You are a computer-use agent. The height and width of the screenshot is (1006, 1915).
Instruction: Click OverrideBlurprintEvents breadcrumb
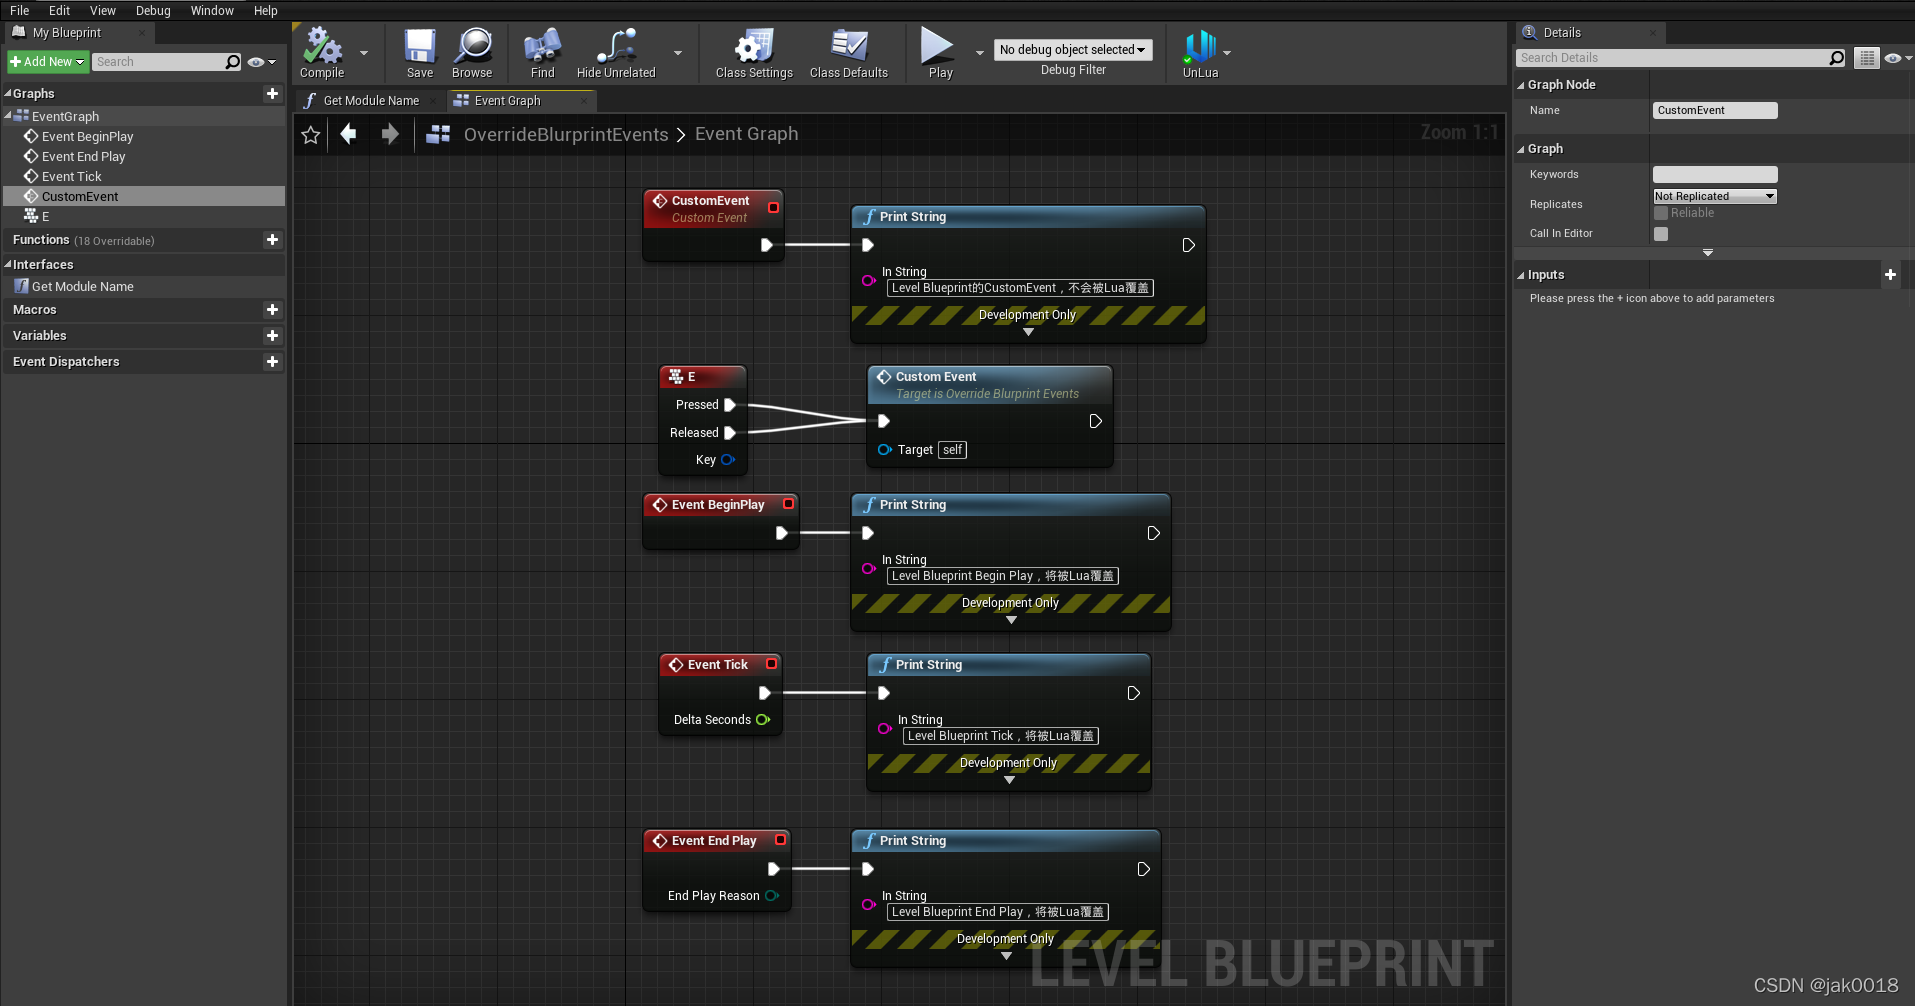point(566,134)
